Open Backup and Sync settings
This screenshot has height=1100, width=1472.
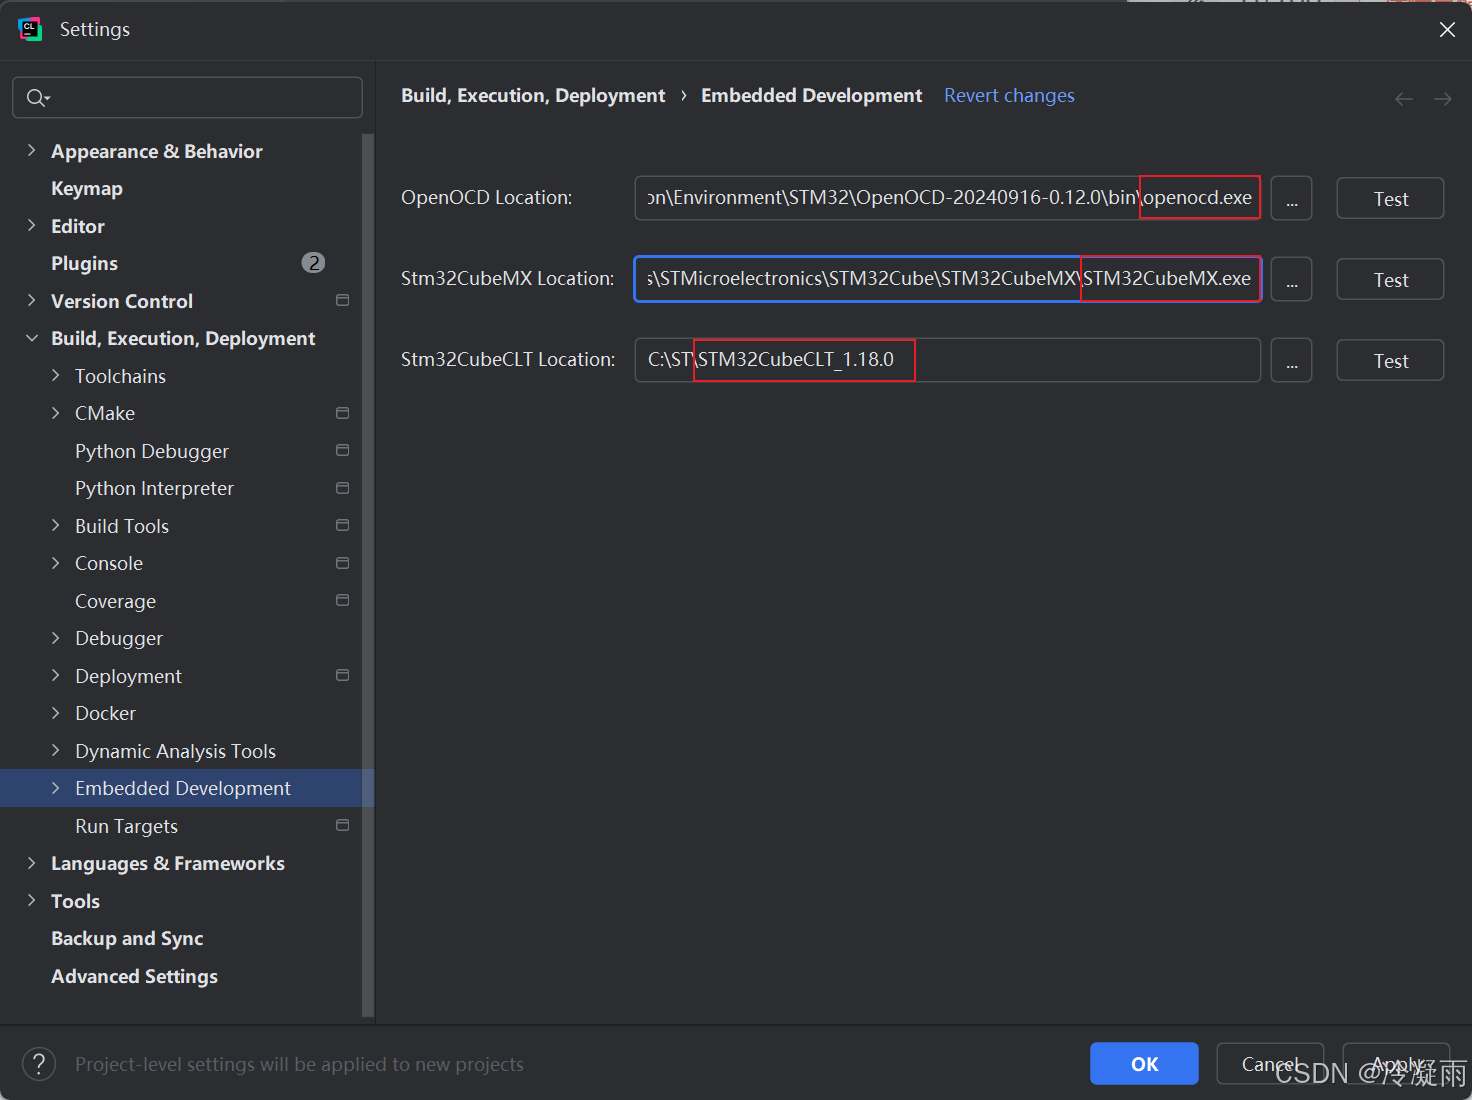pyautogui.click(x=127, y=938)
